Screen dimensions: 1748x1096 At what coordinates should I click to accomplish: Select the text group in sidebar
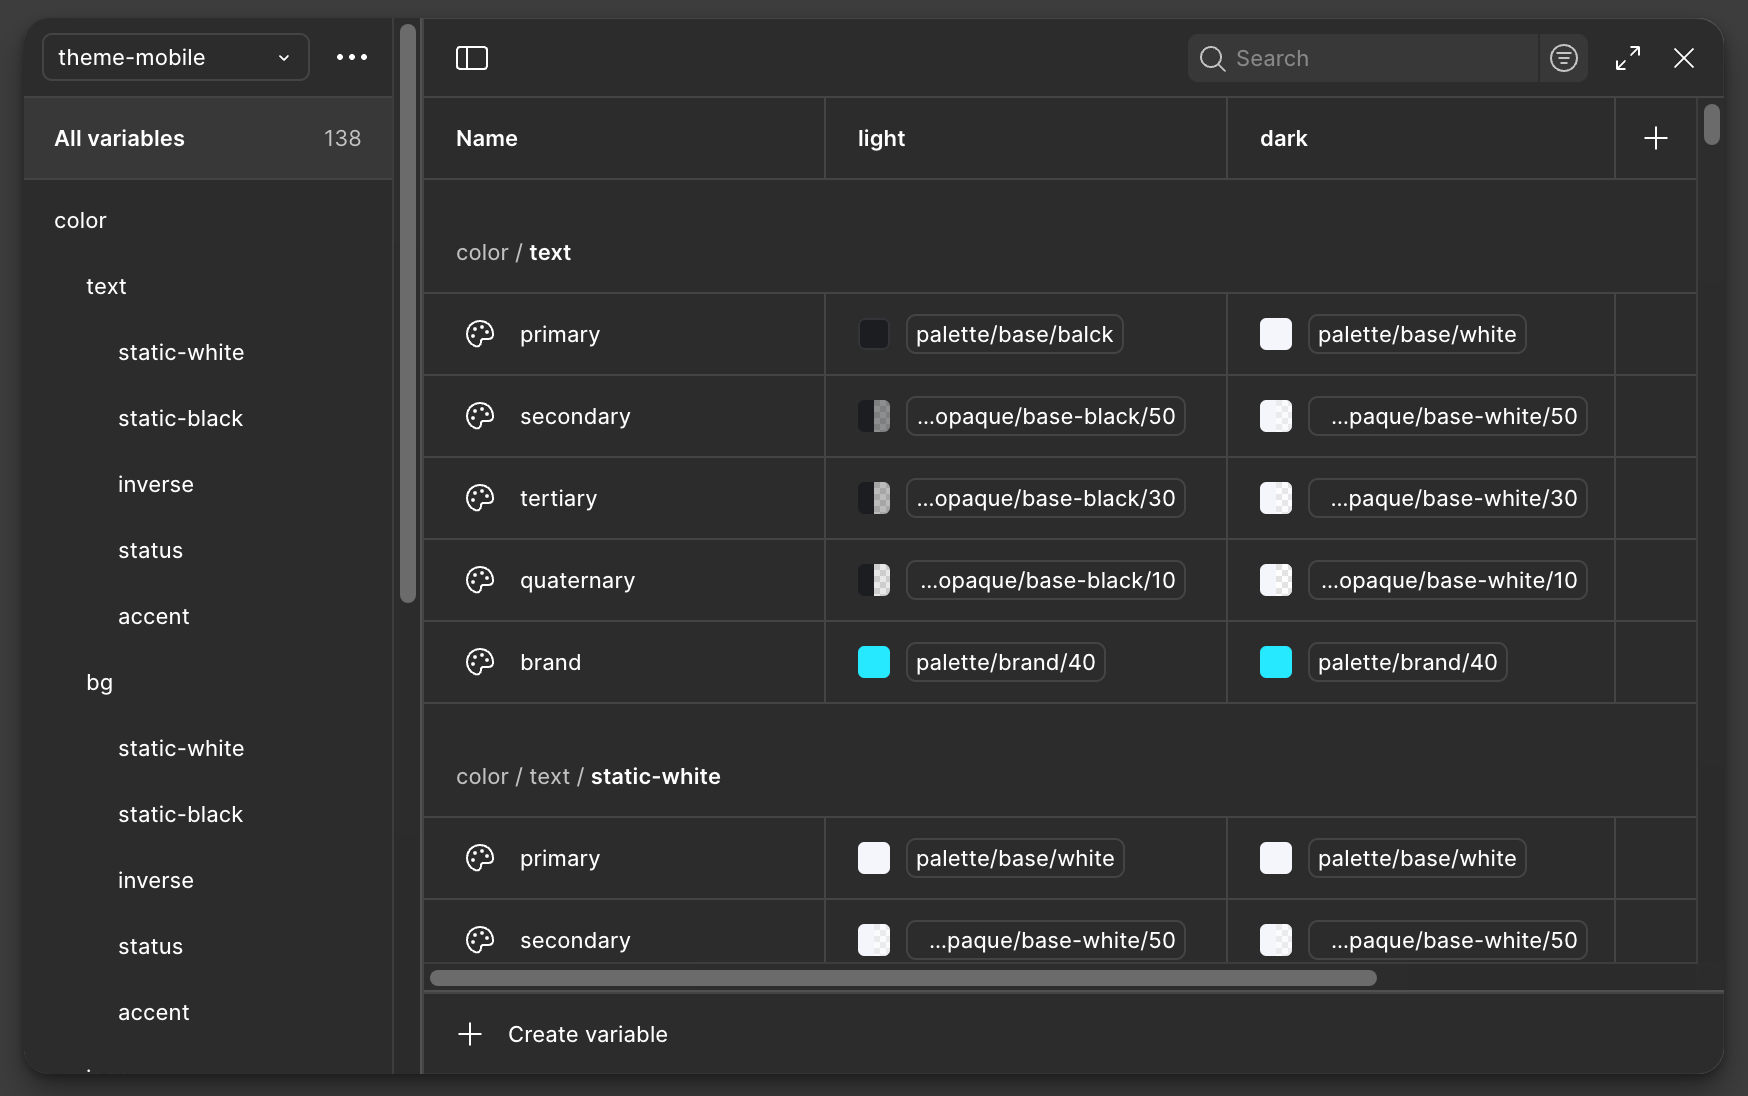click(106, 287)
